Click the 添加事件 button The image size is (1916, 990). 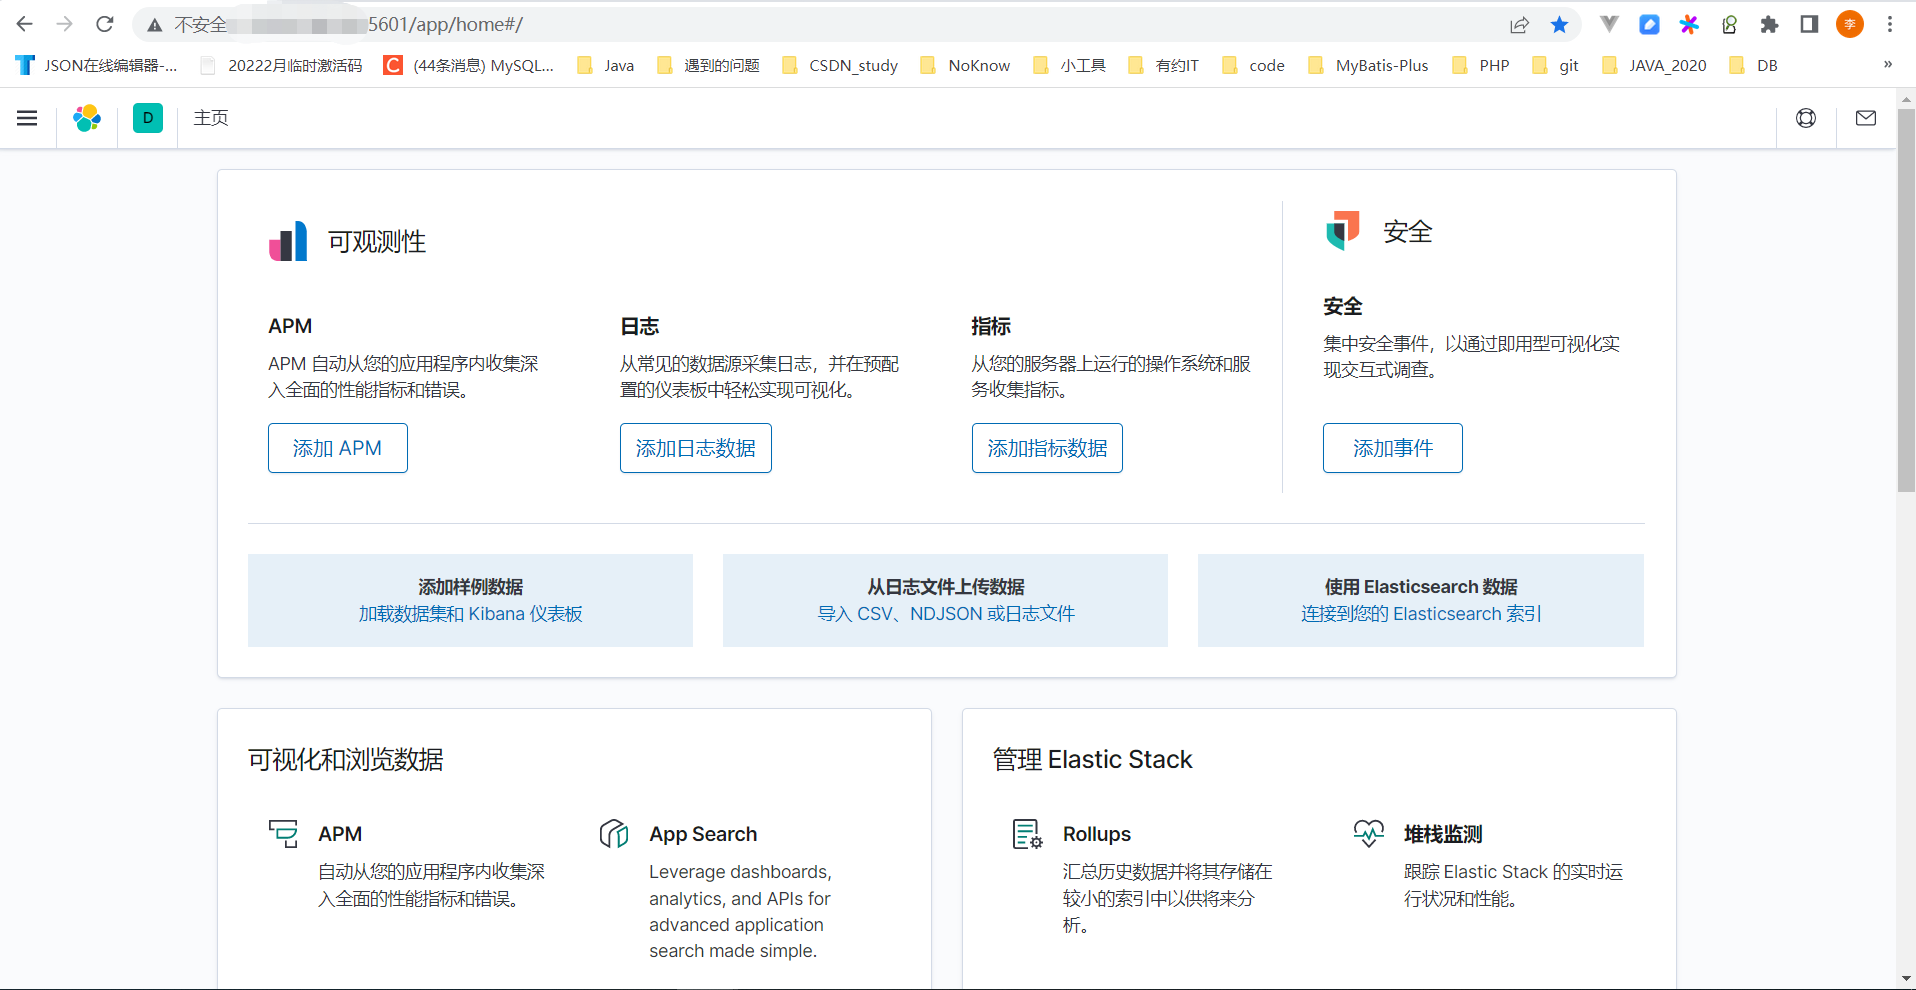(1392, 447)
